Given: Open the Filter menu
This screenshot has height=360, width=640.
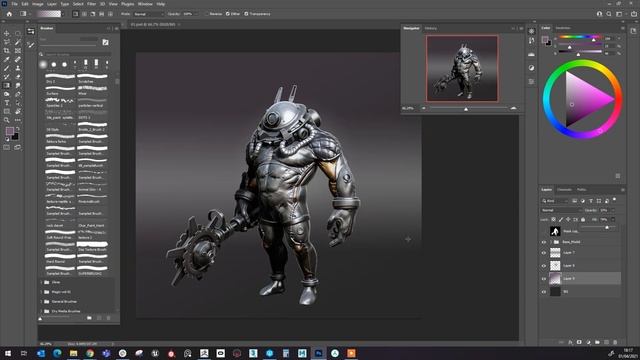Looking at the screenshot, I should click(91, 4).
